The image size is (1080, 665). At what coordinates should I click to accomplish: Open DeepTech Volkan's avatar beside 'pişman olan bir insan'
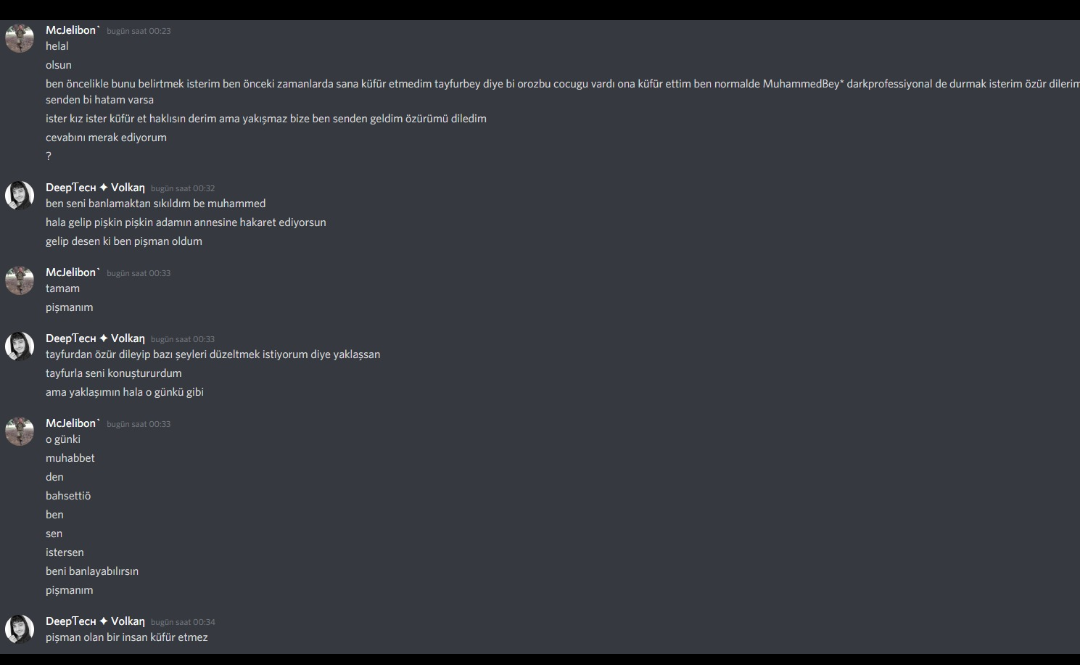[x=19, y=628]
